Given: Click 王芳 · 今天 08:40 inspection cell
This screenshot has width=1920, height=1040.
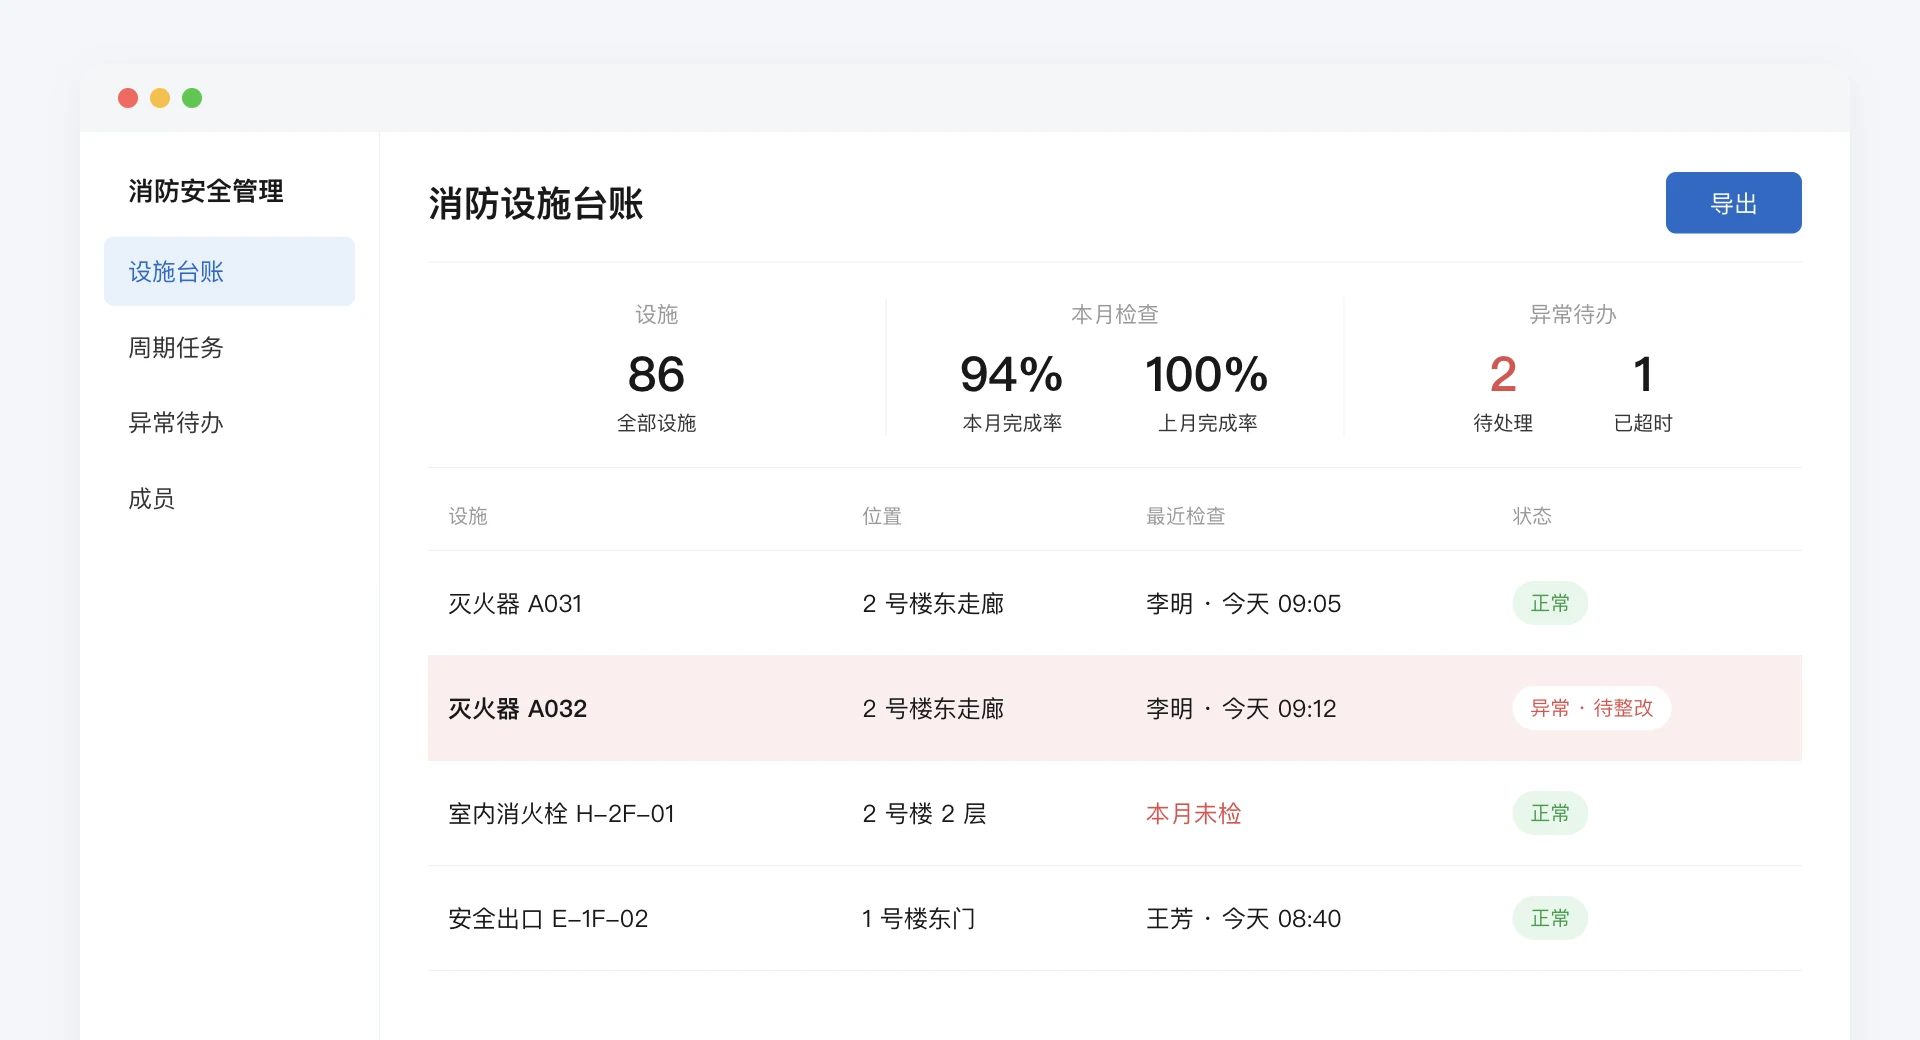Looking at the screenshot, I should [1243, 918].
